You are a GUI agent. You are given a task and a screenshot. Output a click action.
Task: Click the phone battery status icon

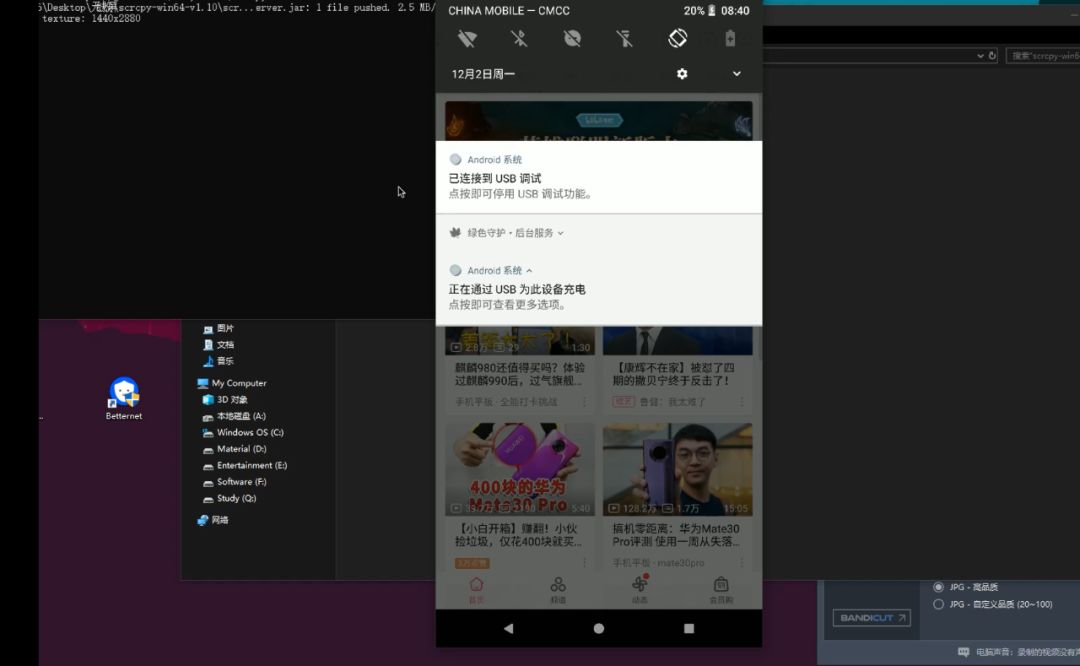coord(712,11)
